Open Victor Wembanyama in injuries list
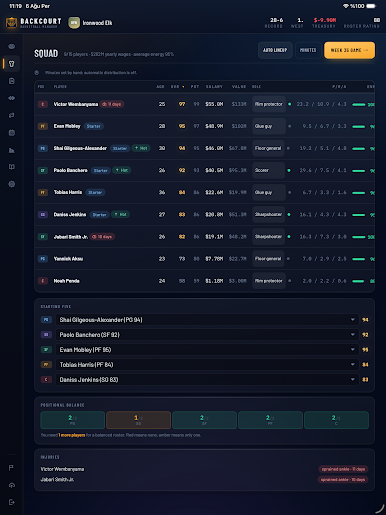 62,469
